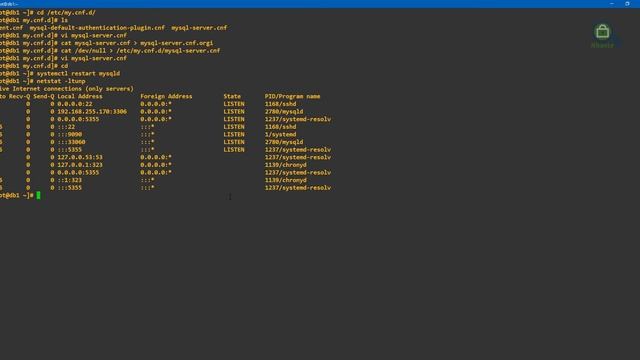Click 'LISTEN' state in the 192.168.255.170:3306 row
This screenshot has height=360, width=640.
(x=234, y=111)
